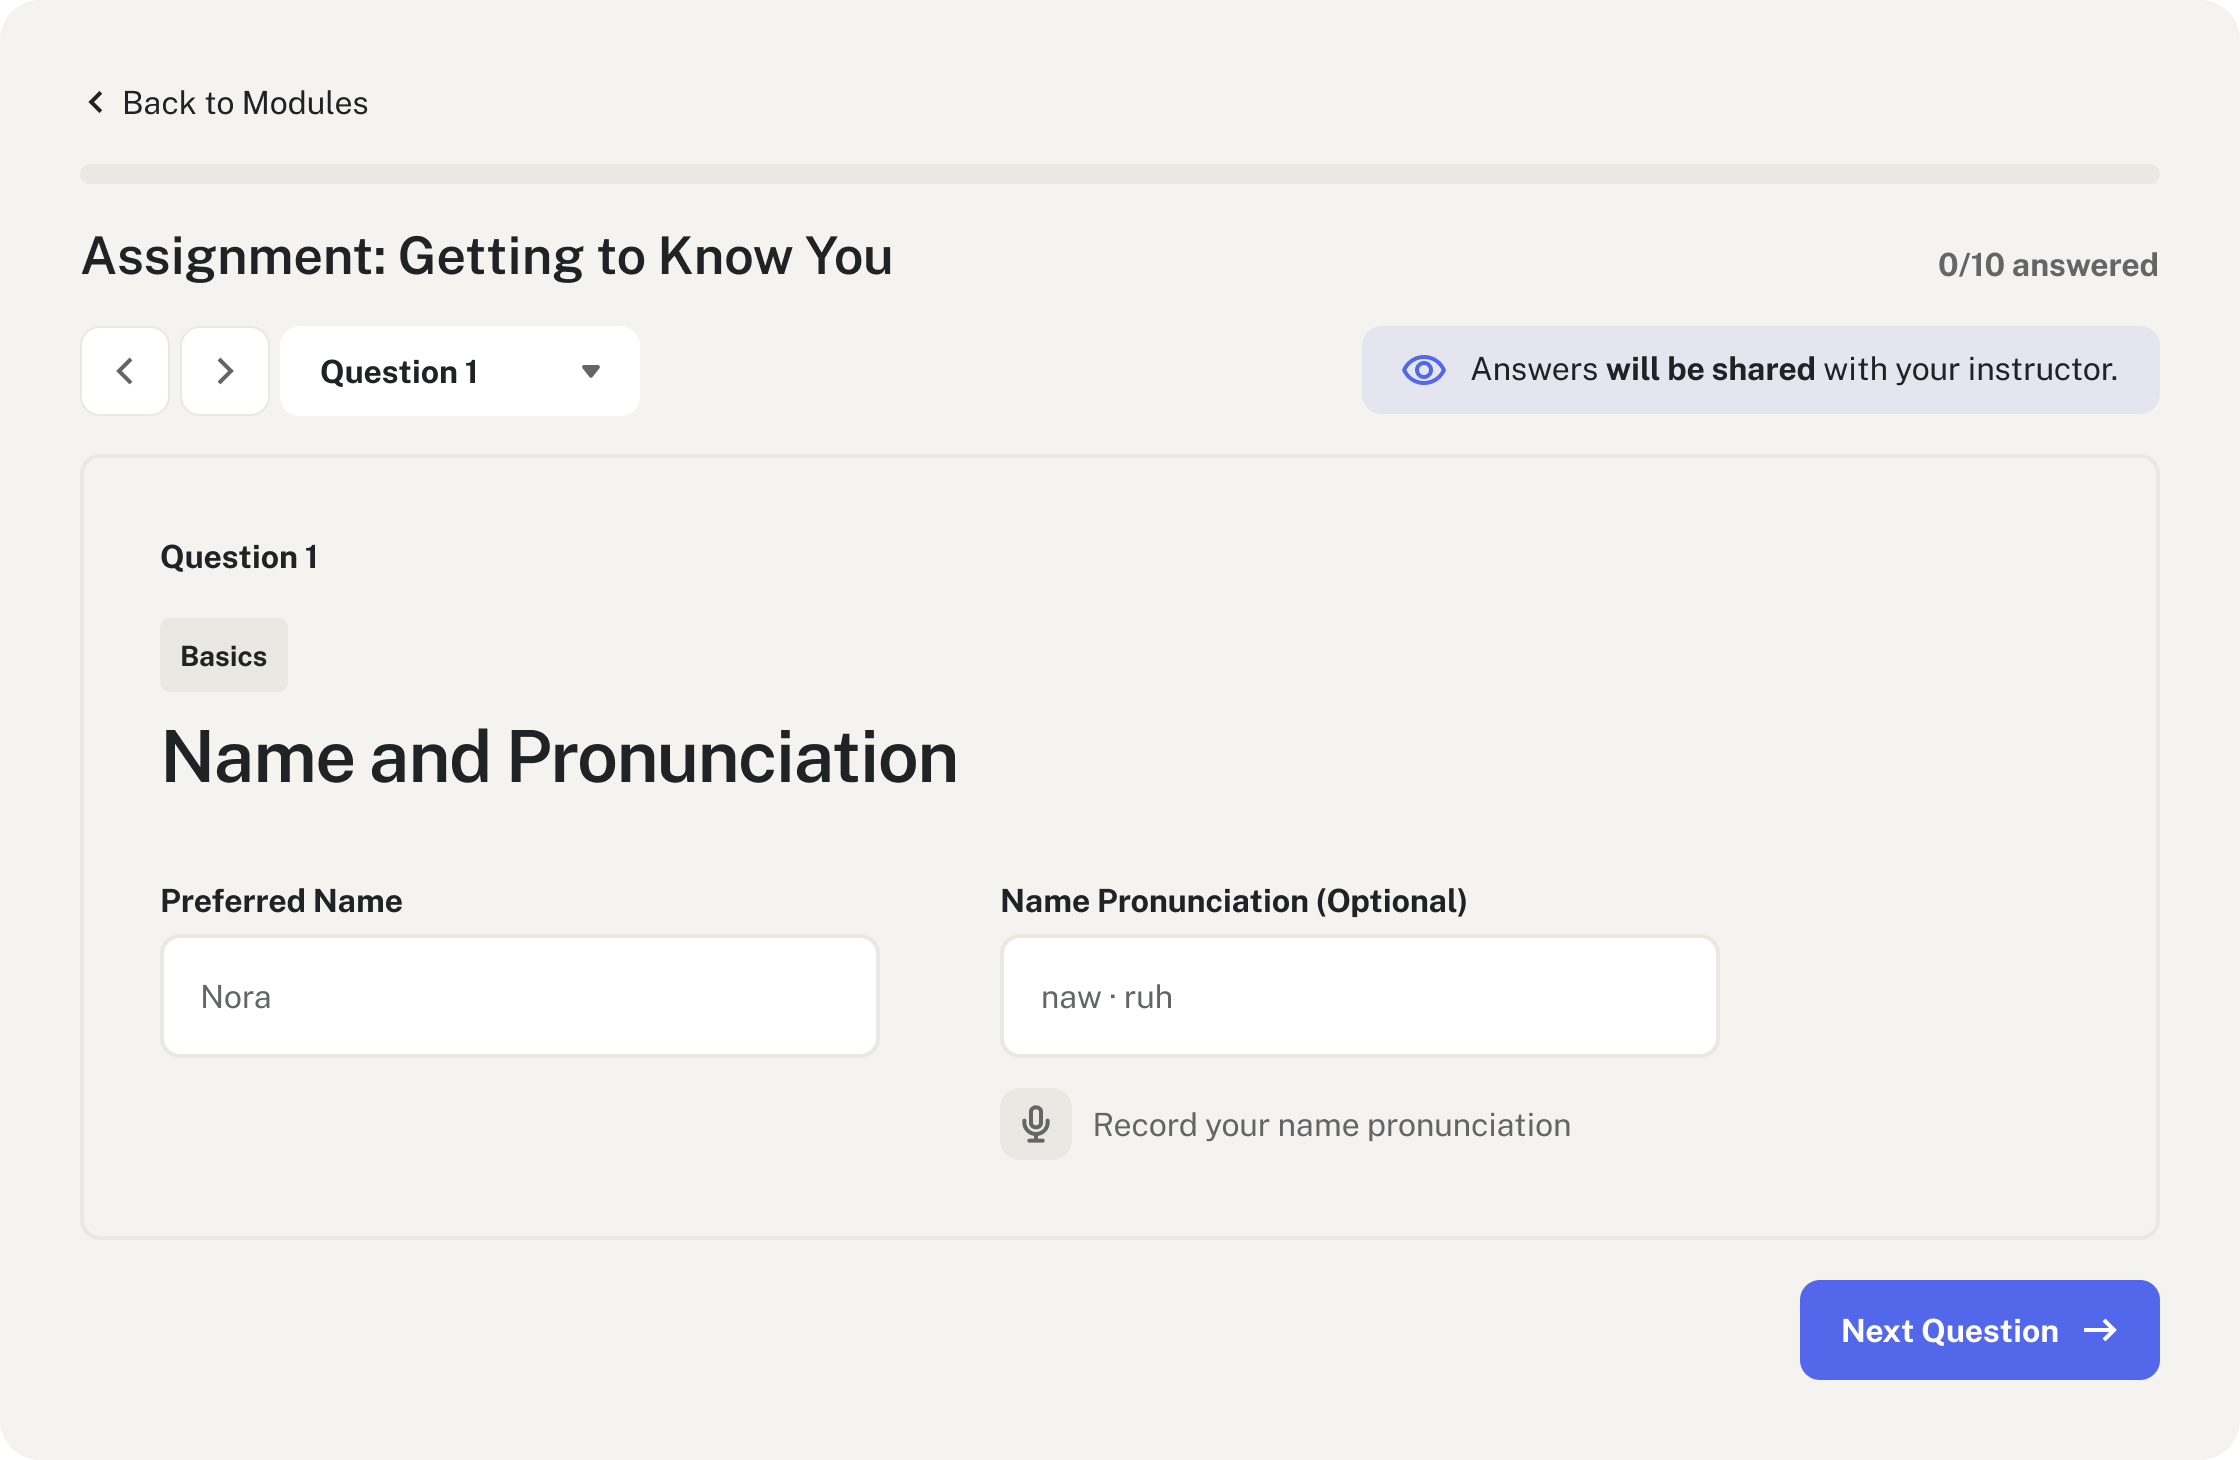The width and height of the screenshot is (2240, 1460).
Task: Click the progress indicator 0/10 answered
Action: [x=2046, y=265]
